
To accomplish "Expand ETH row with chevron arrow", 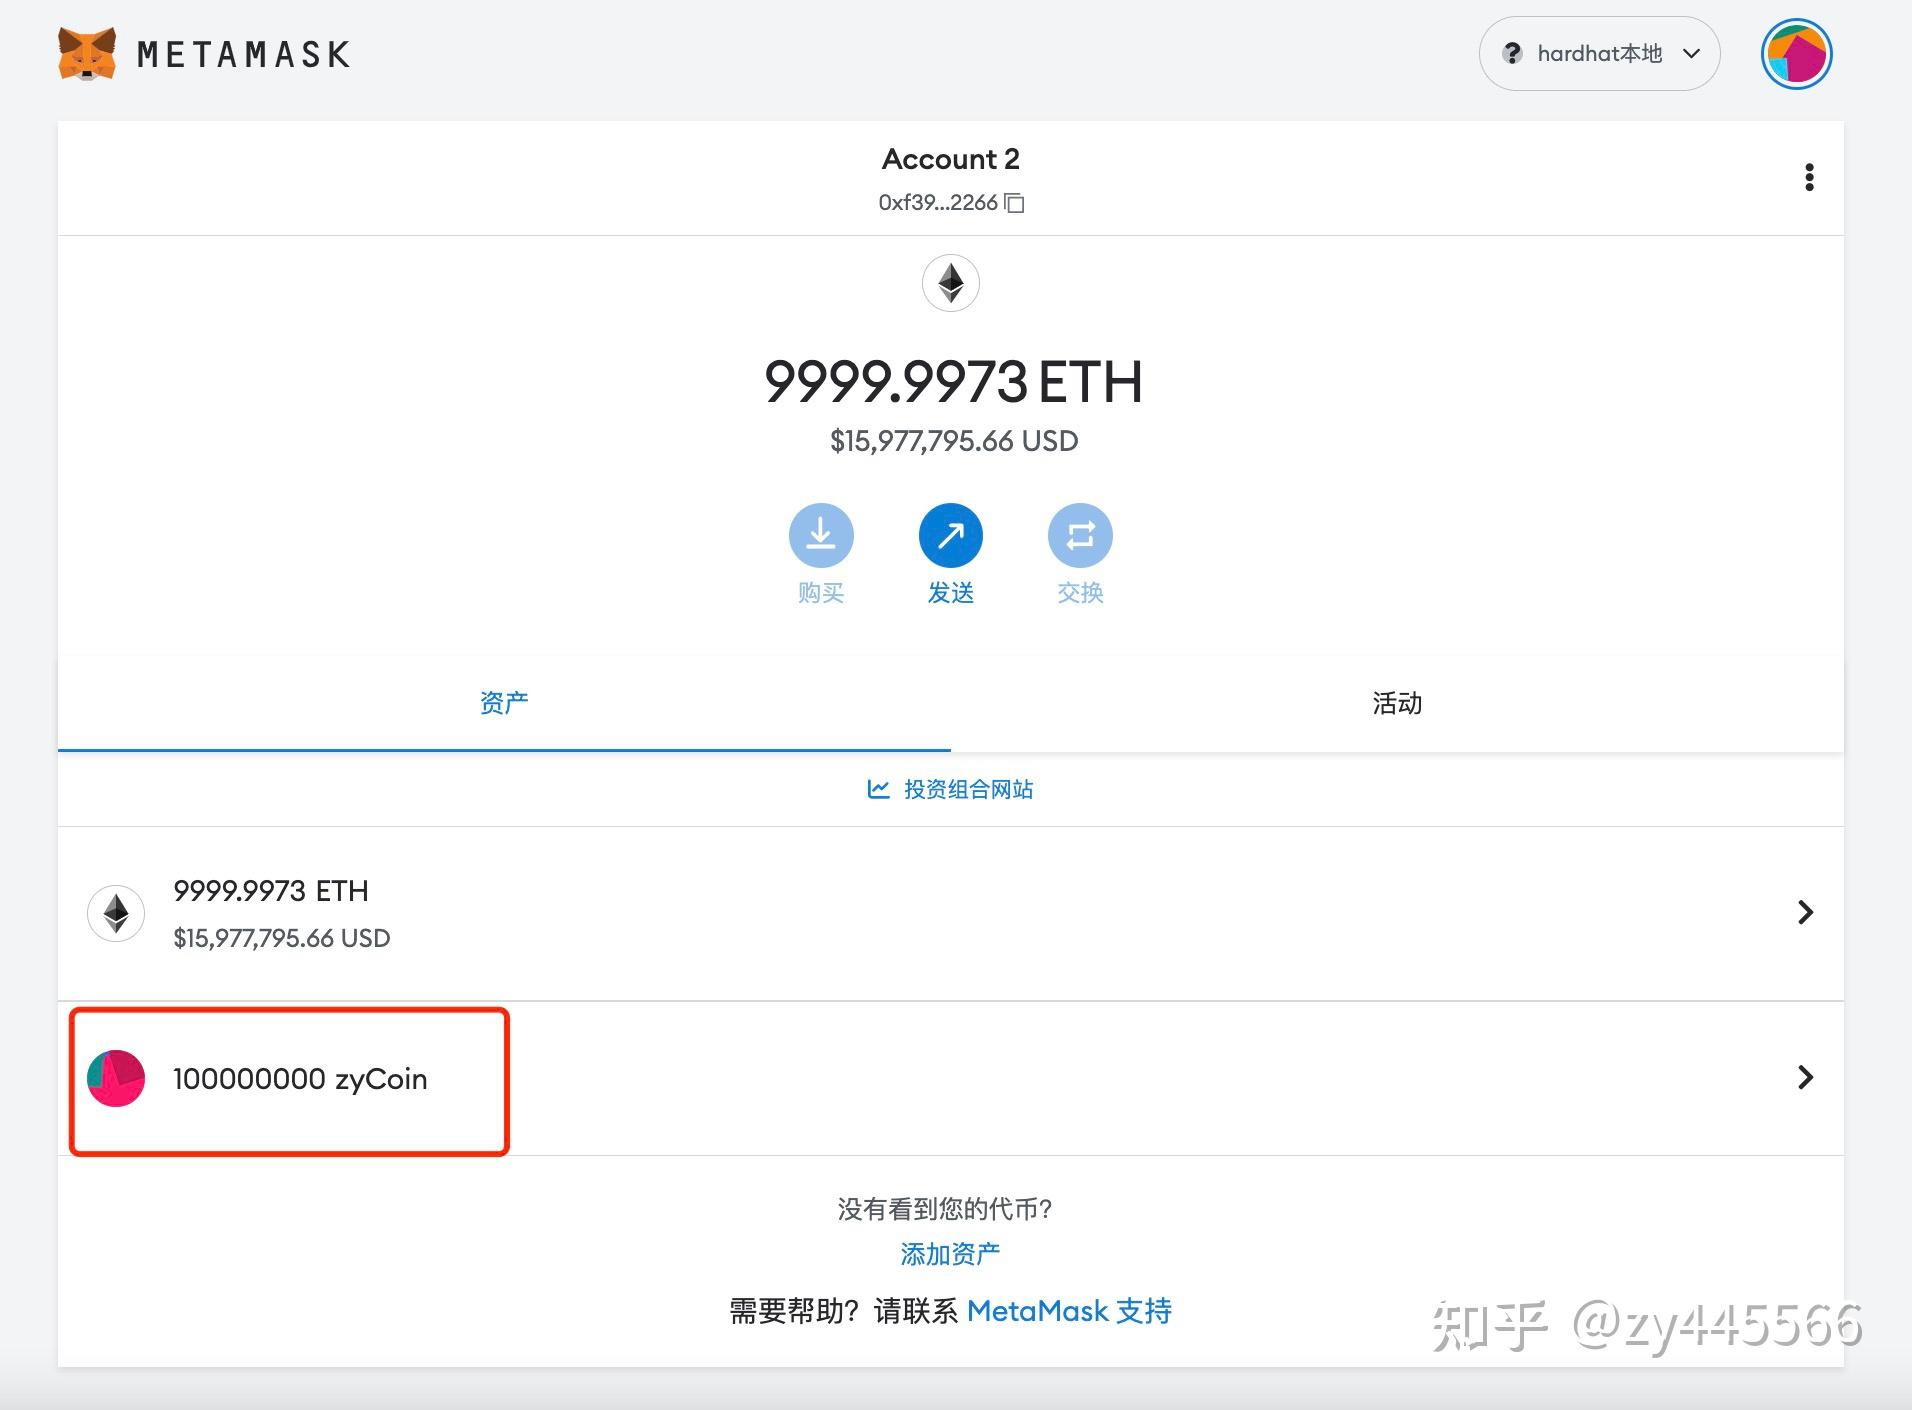I will [x=1805, y=912].
